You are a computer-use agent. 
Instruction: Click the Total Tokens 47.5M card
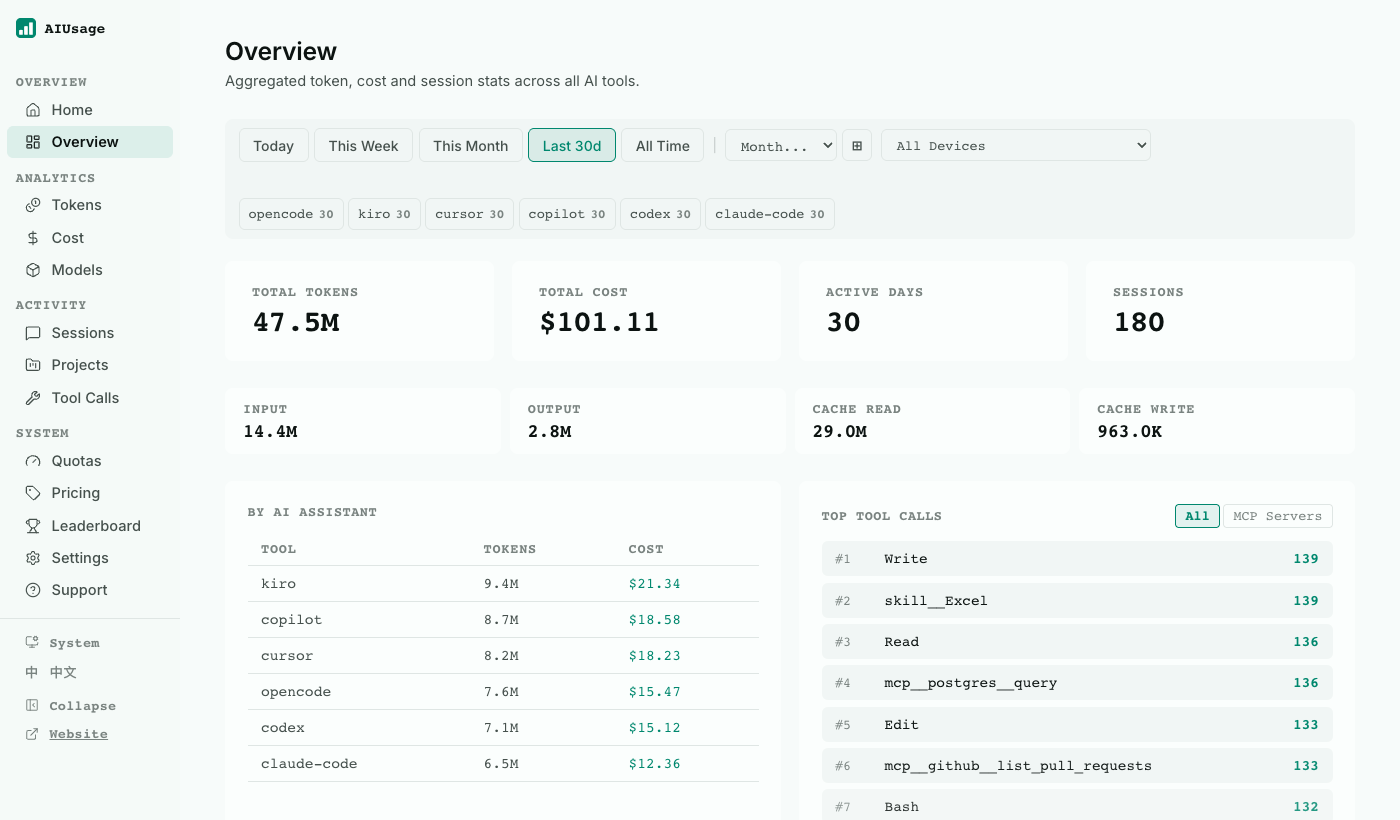click(x=360, y=311)
